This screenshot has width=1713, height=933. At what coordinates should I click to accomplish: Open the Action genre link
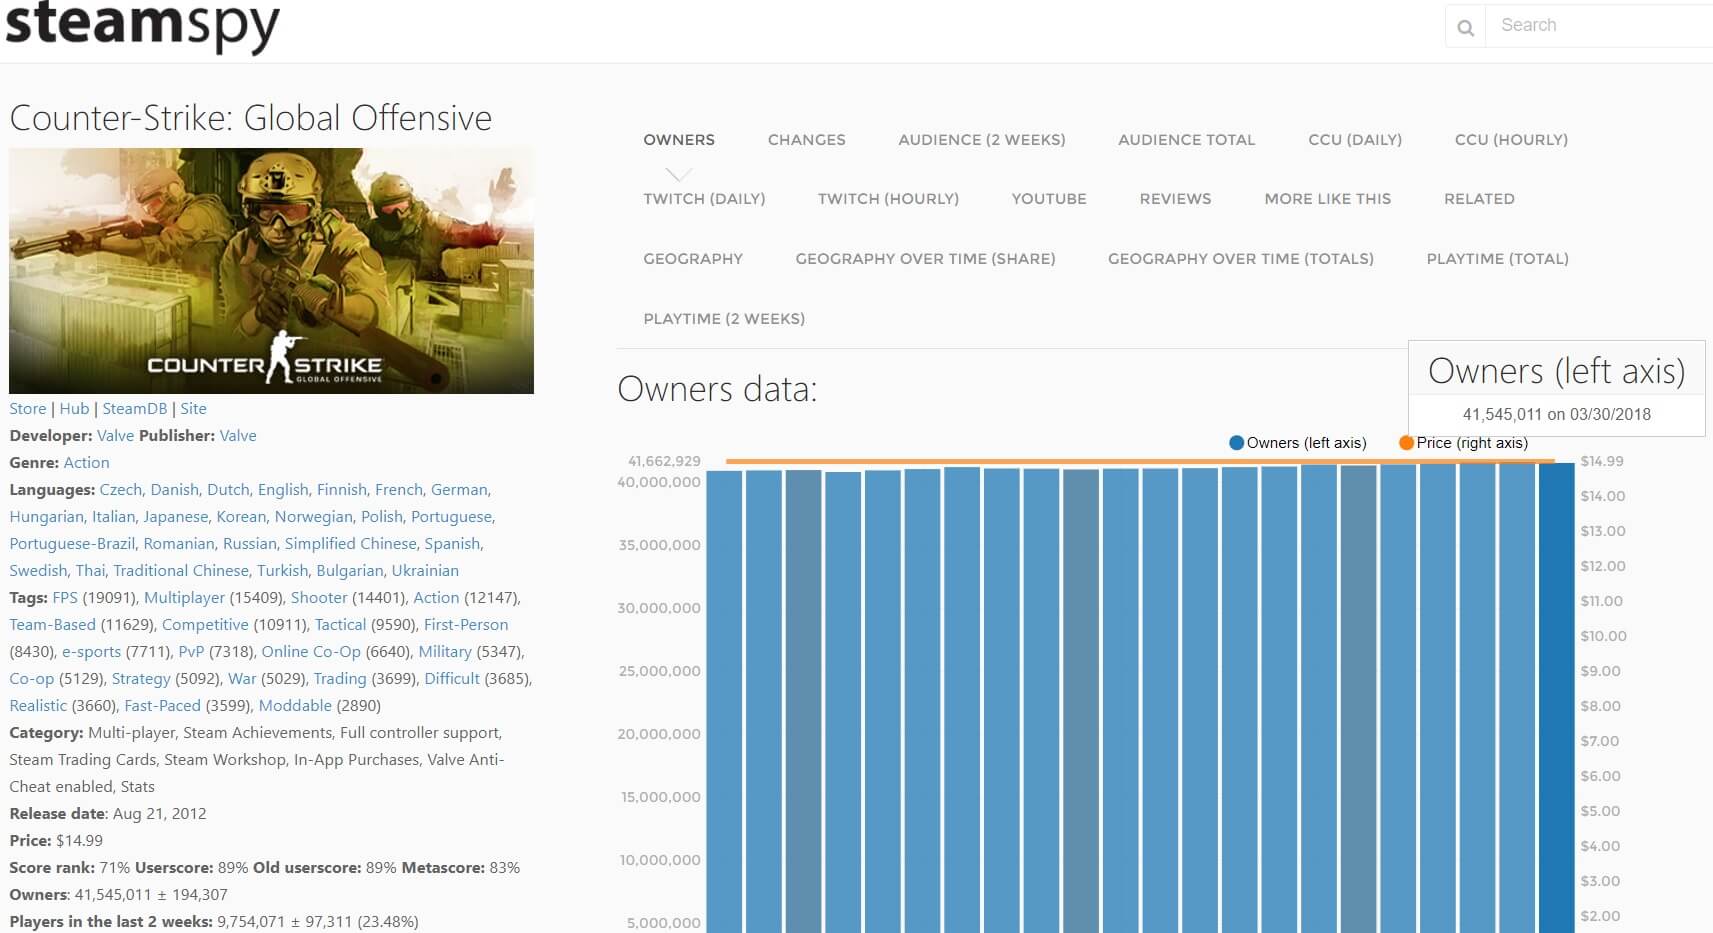click(86, 463)
